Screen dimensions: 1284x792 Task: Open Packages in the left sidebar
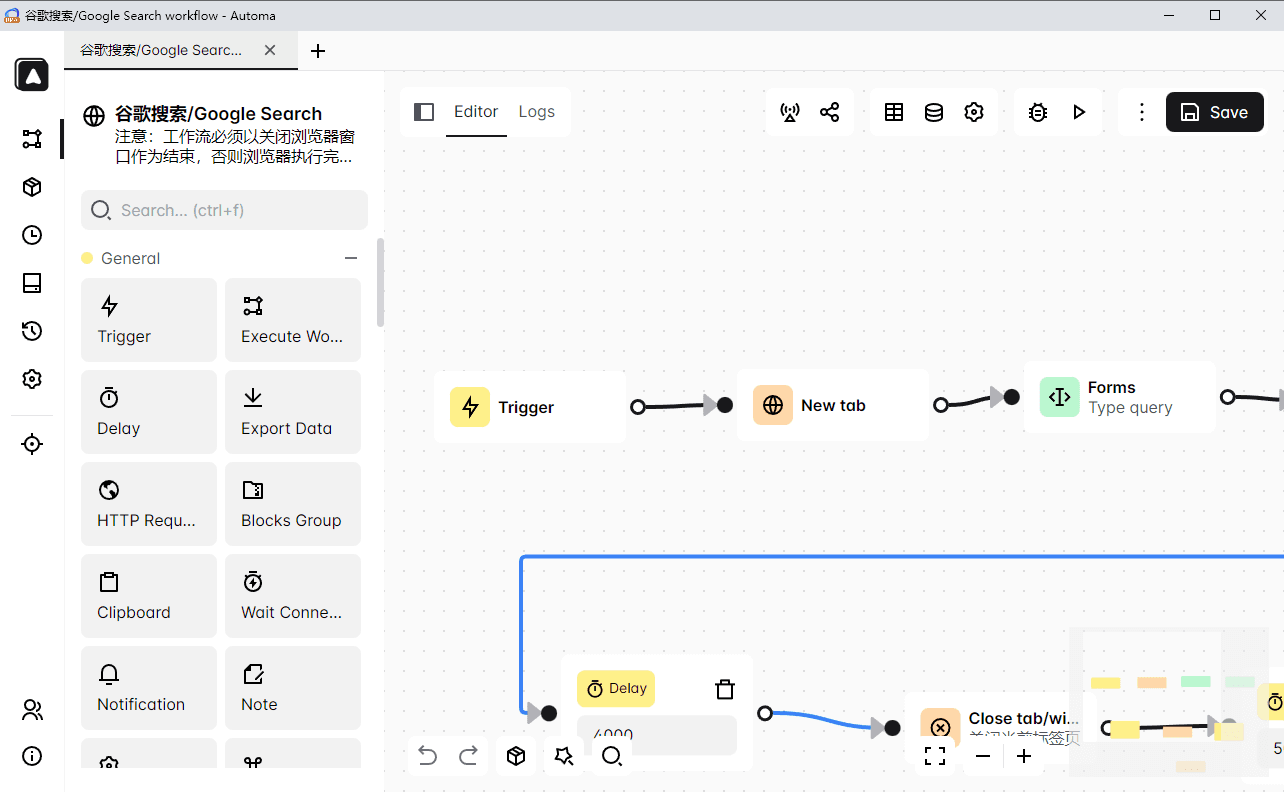tap(31, 187)
